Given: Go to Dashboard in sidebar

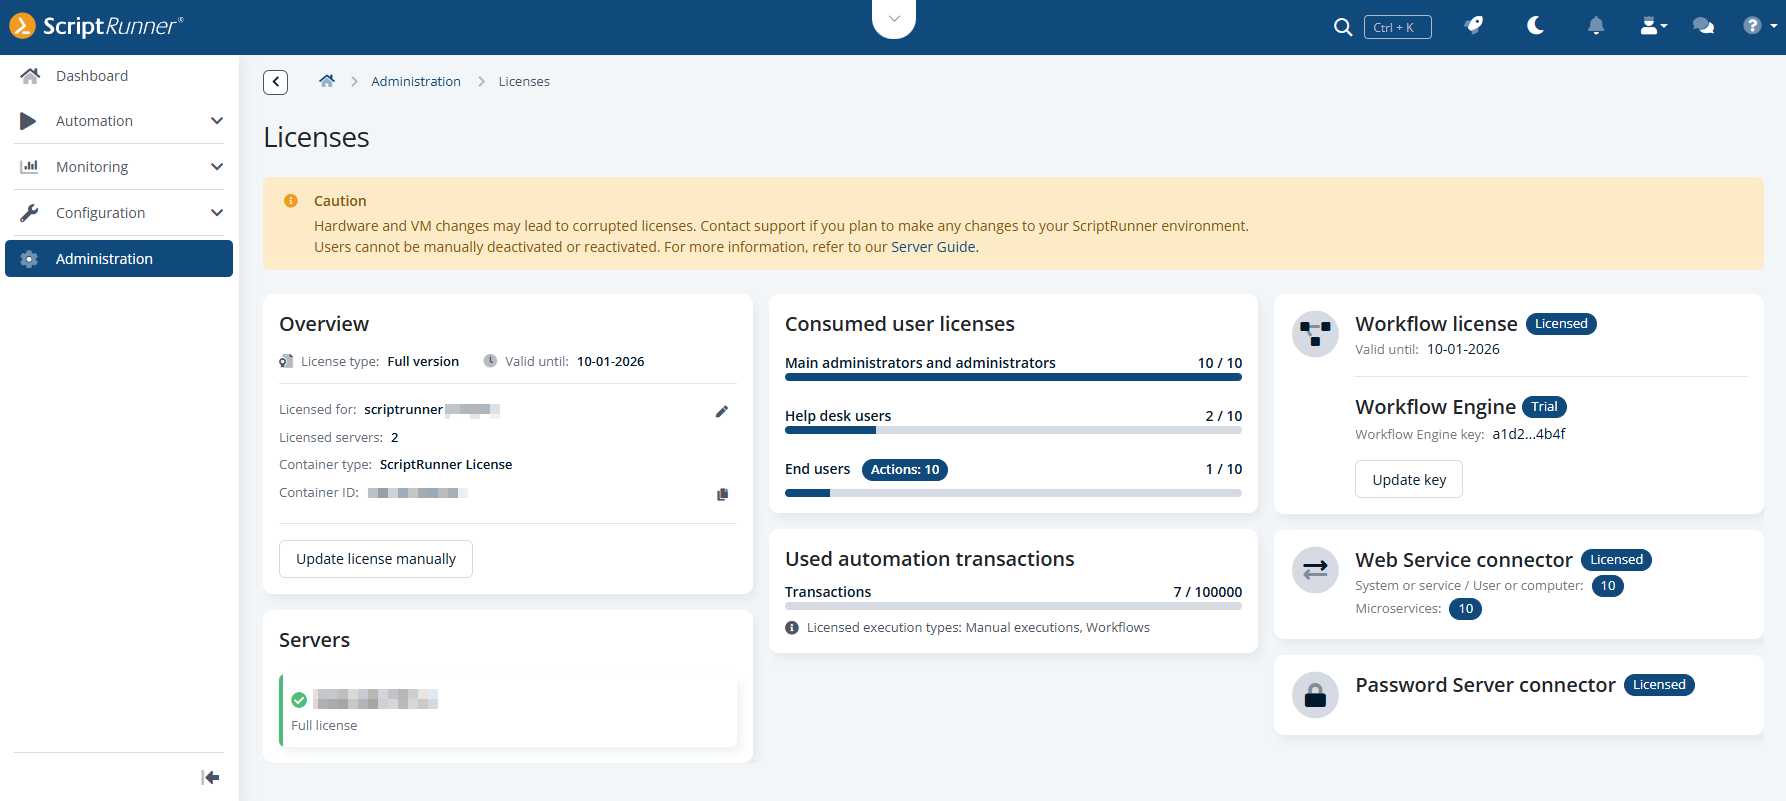Looking at the screenshot, I should [x=119, y=76].
